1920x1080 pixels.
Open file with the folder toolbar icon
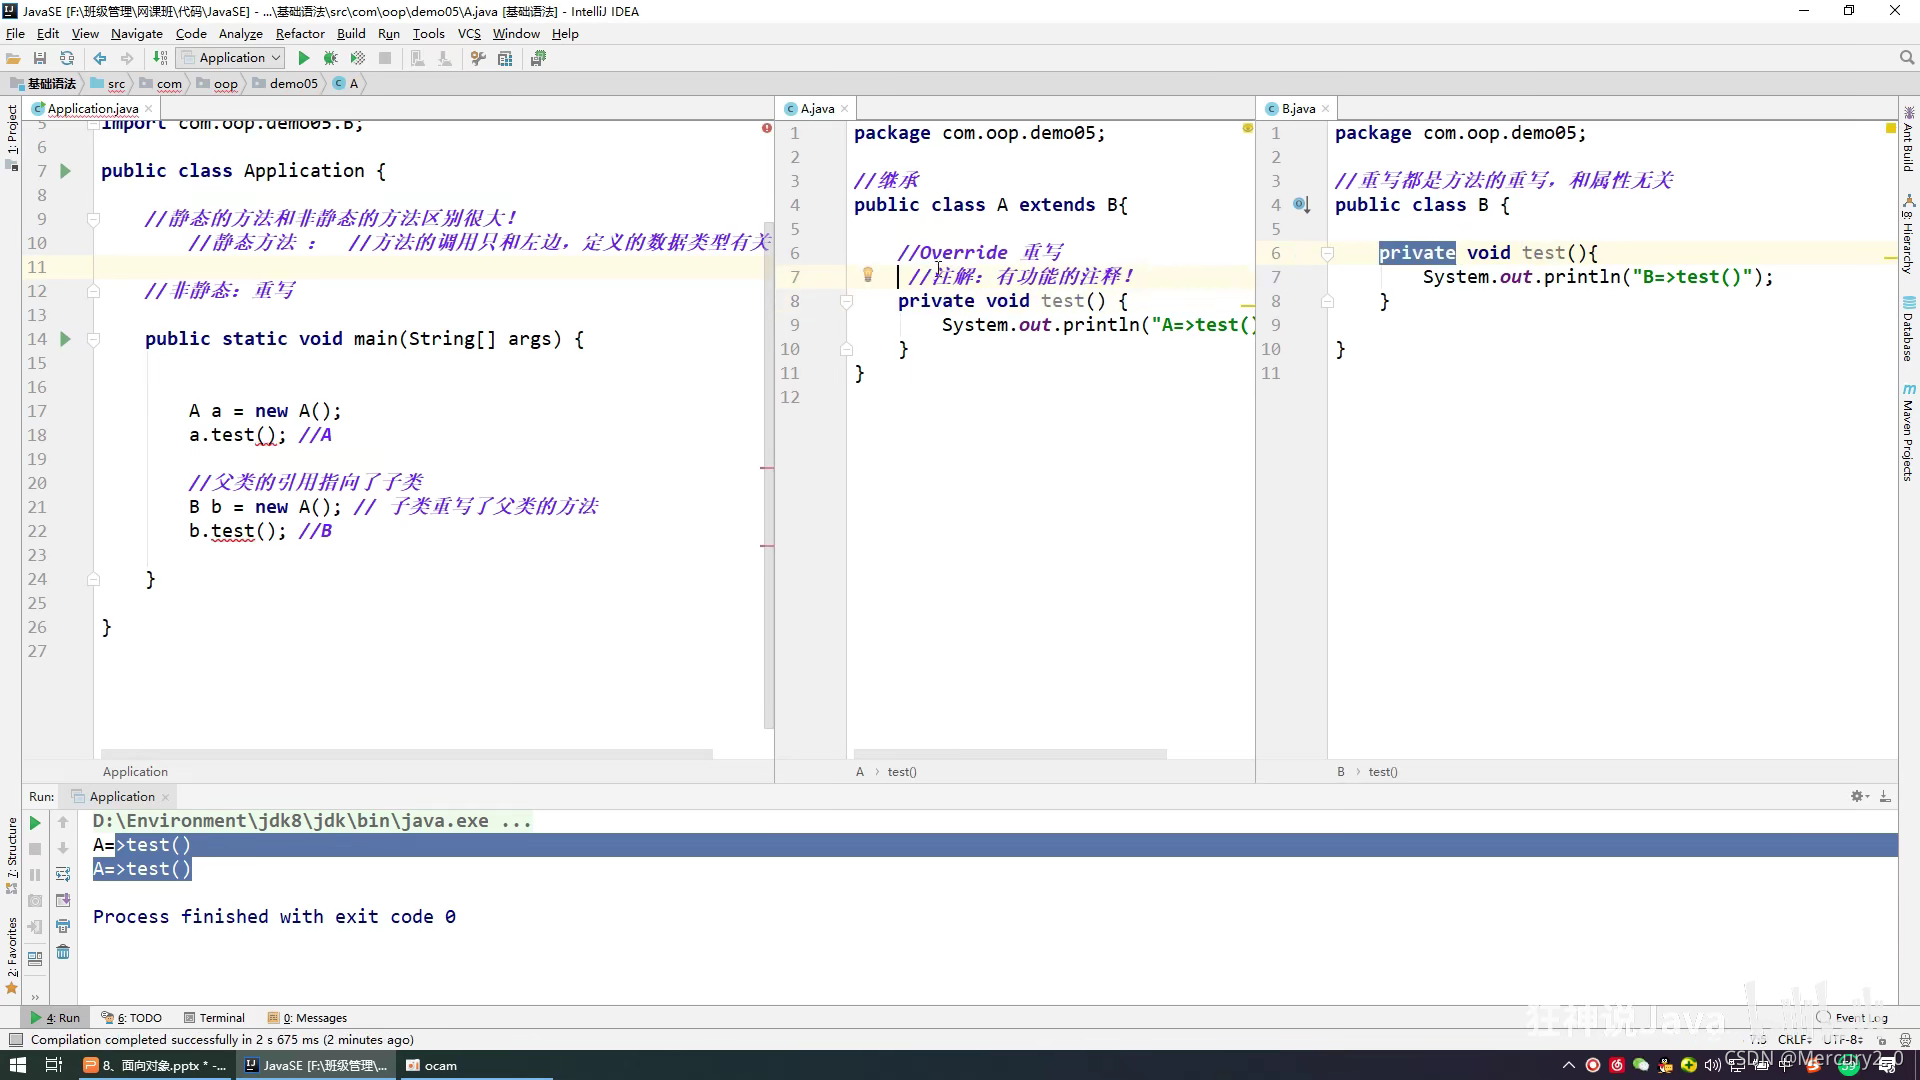pyautogui.click(x=13, y=58)
